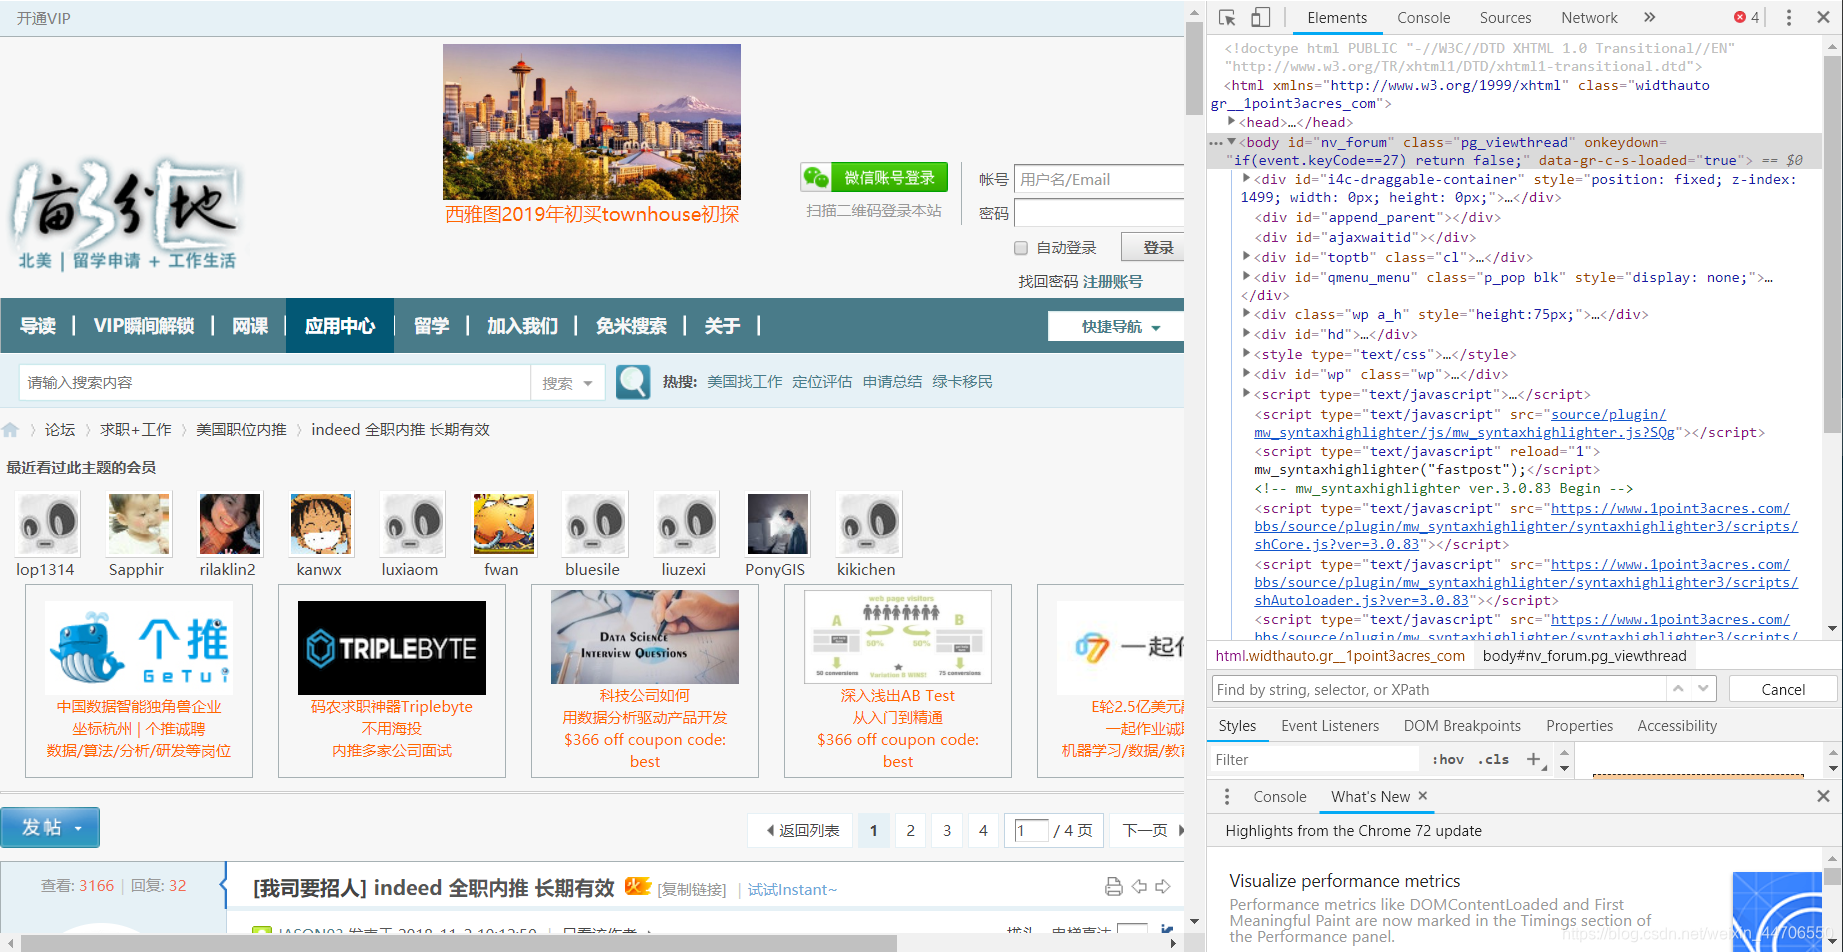The width and height of the screenshot is (1843, 952).
Task: Open the 搜索 type dropdown
Action: pyautogui.click(x=567, y=382)
